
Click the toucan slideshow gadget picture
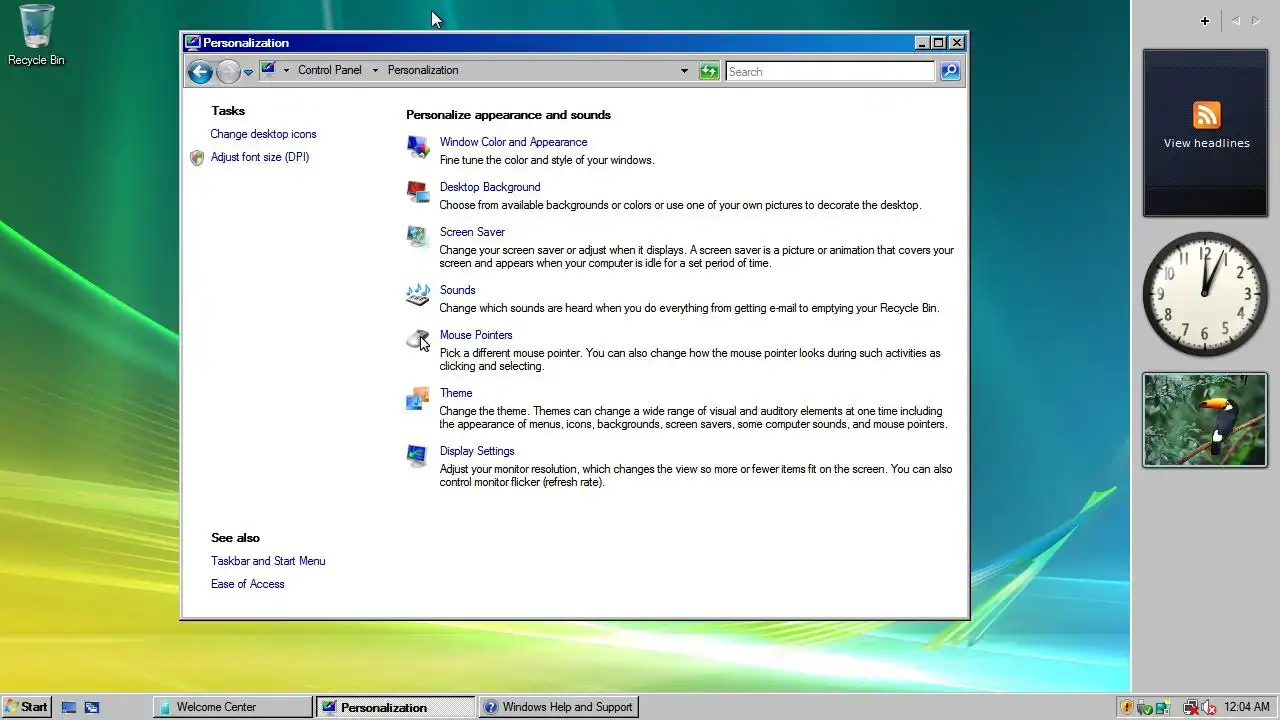click(x=1205, y=420)
